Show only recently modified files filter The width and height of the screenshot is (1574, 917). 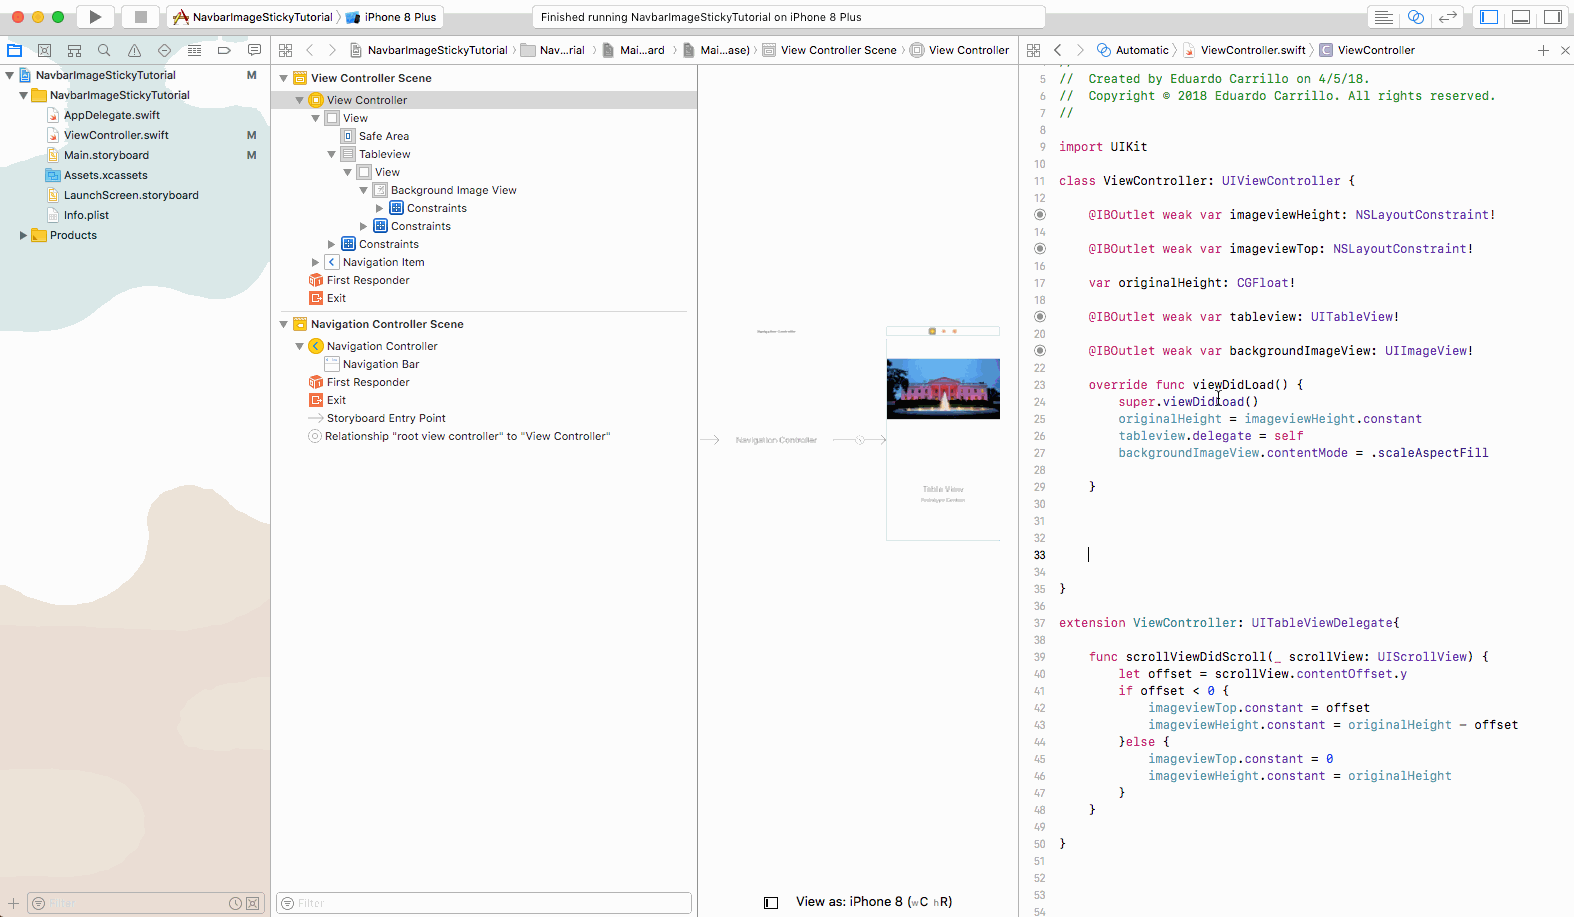[235, 903]
